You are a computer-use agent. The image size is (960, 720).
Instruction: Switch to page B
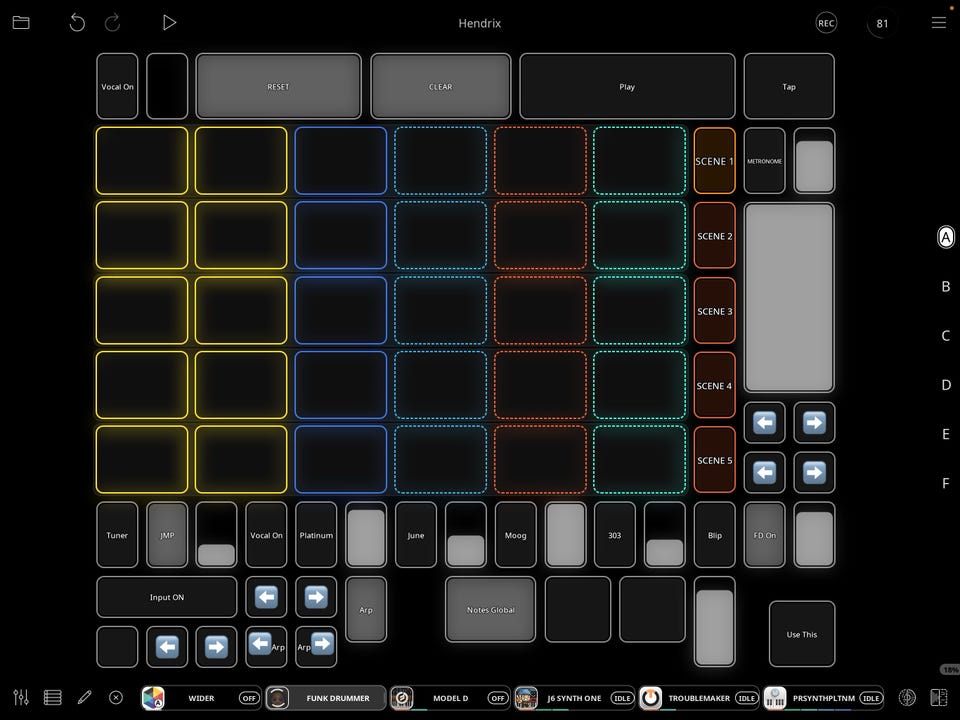click(x=945, y=287)
